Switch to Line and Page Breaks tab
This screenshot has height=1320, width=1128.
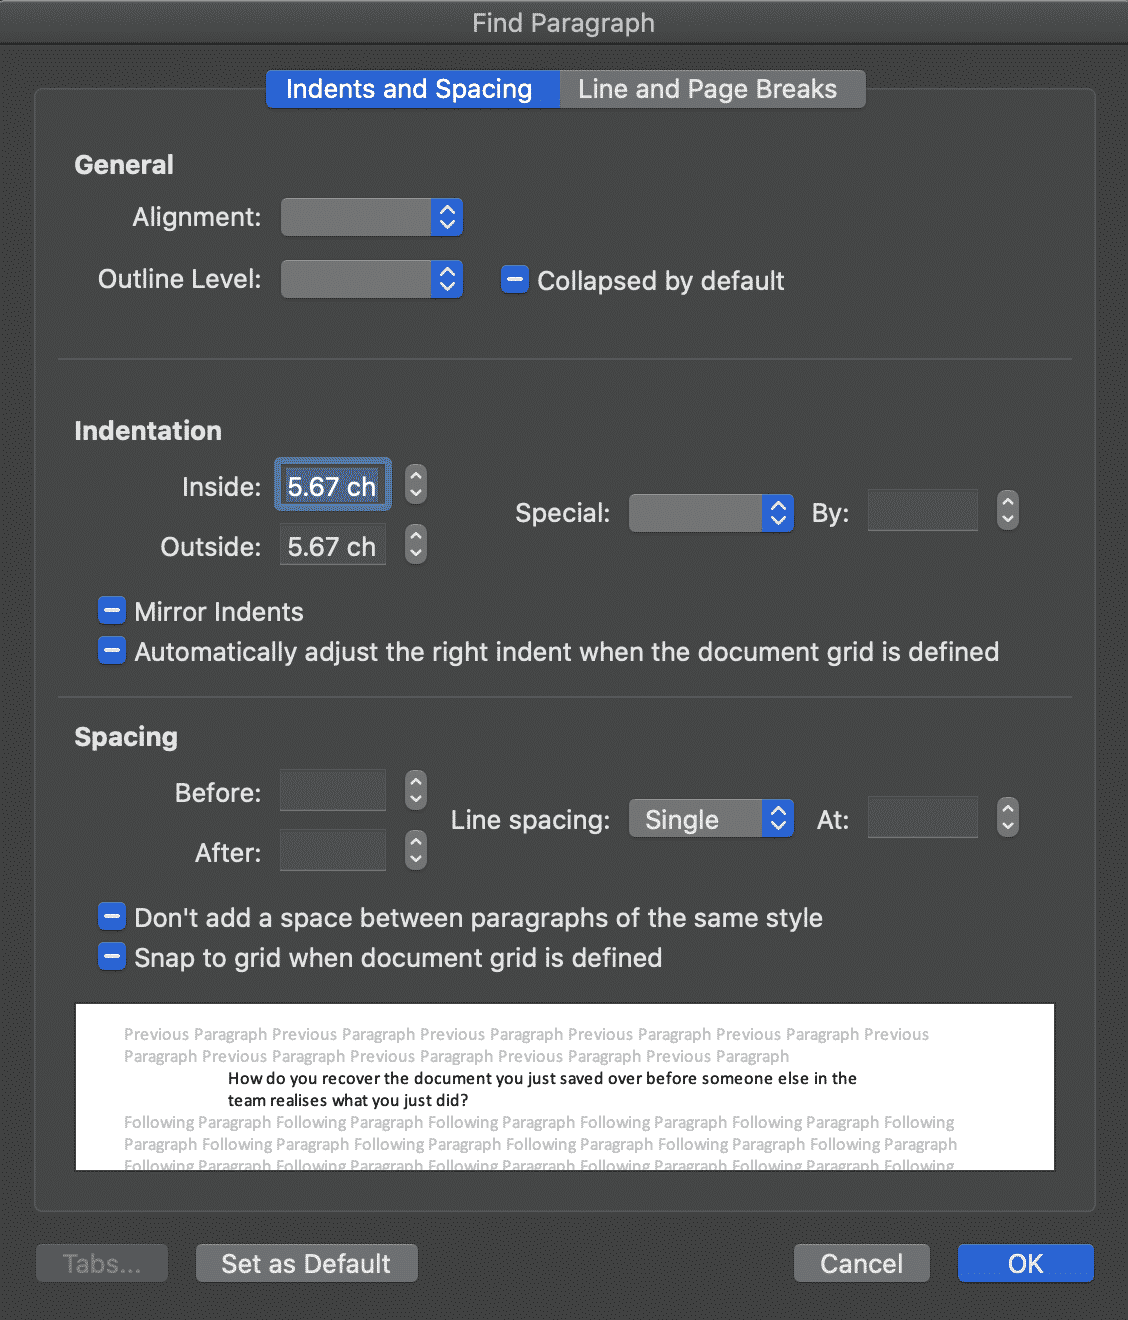click(x=708, y=89)
